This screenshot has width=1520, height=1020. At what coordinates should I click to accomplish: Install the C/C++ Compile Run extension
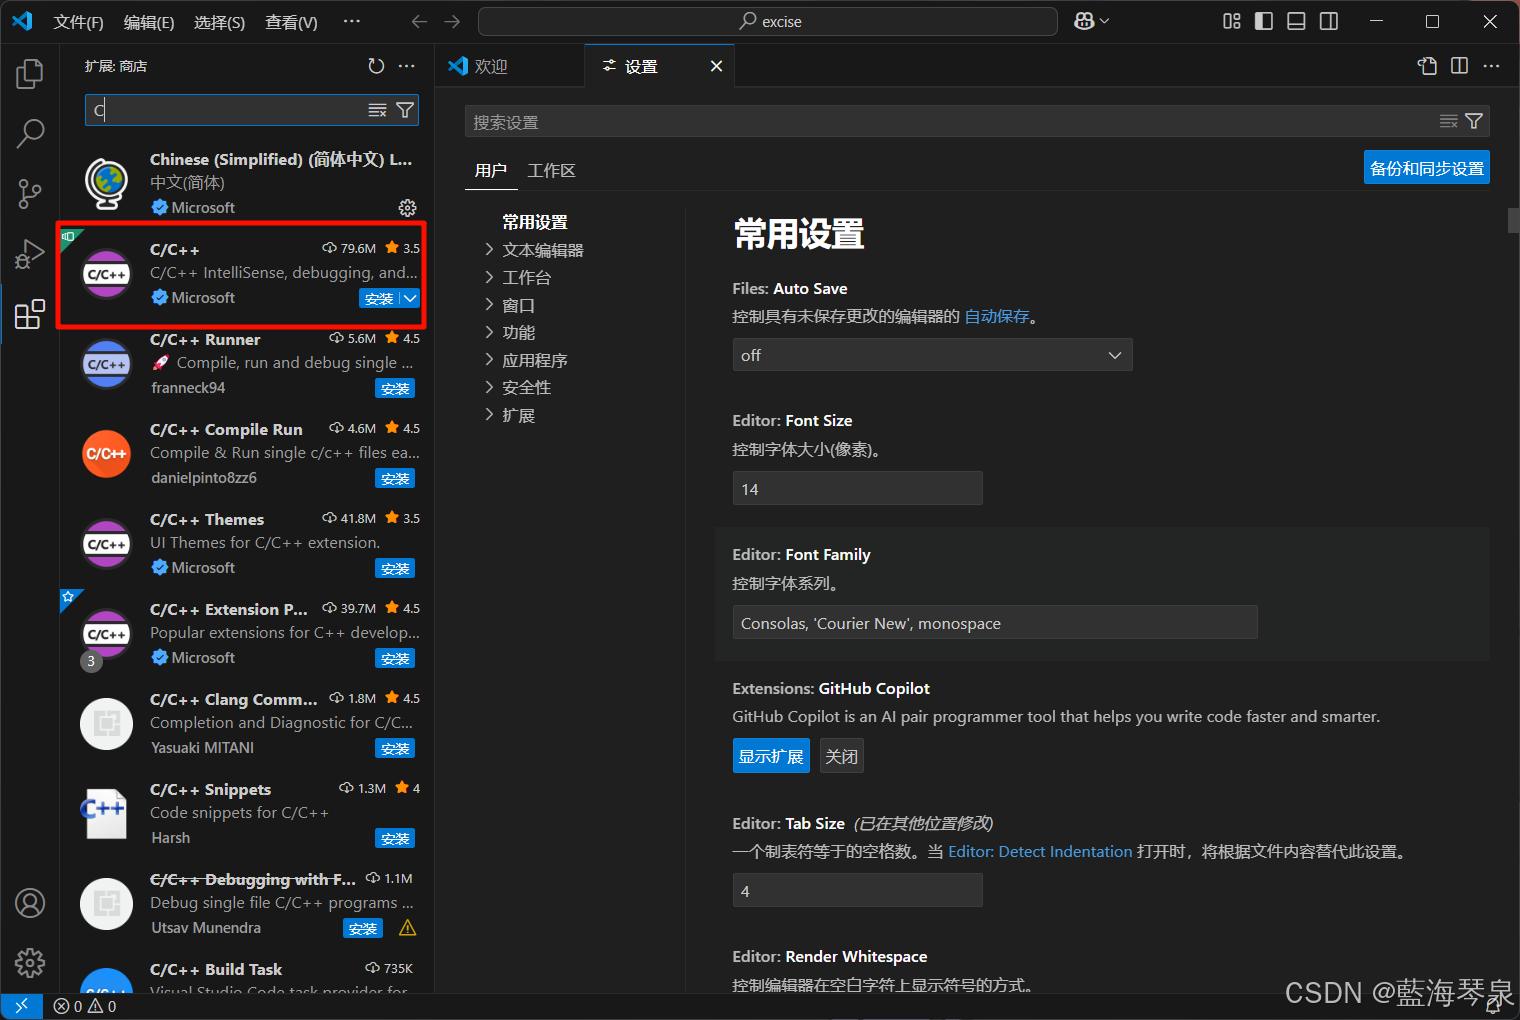(395, 478)
